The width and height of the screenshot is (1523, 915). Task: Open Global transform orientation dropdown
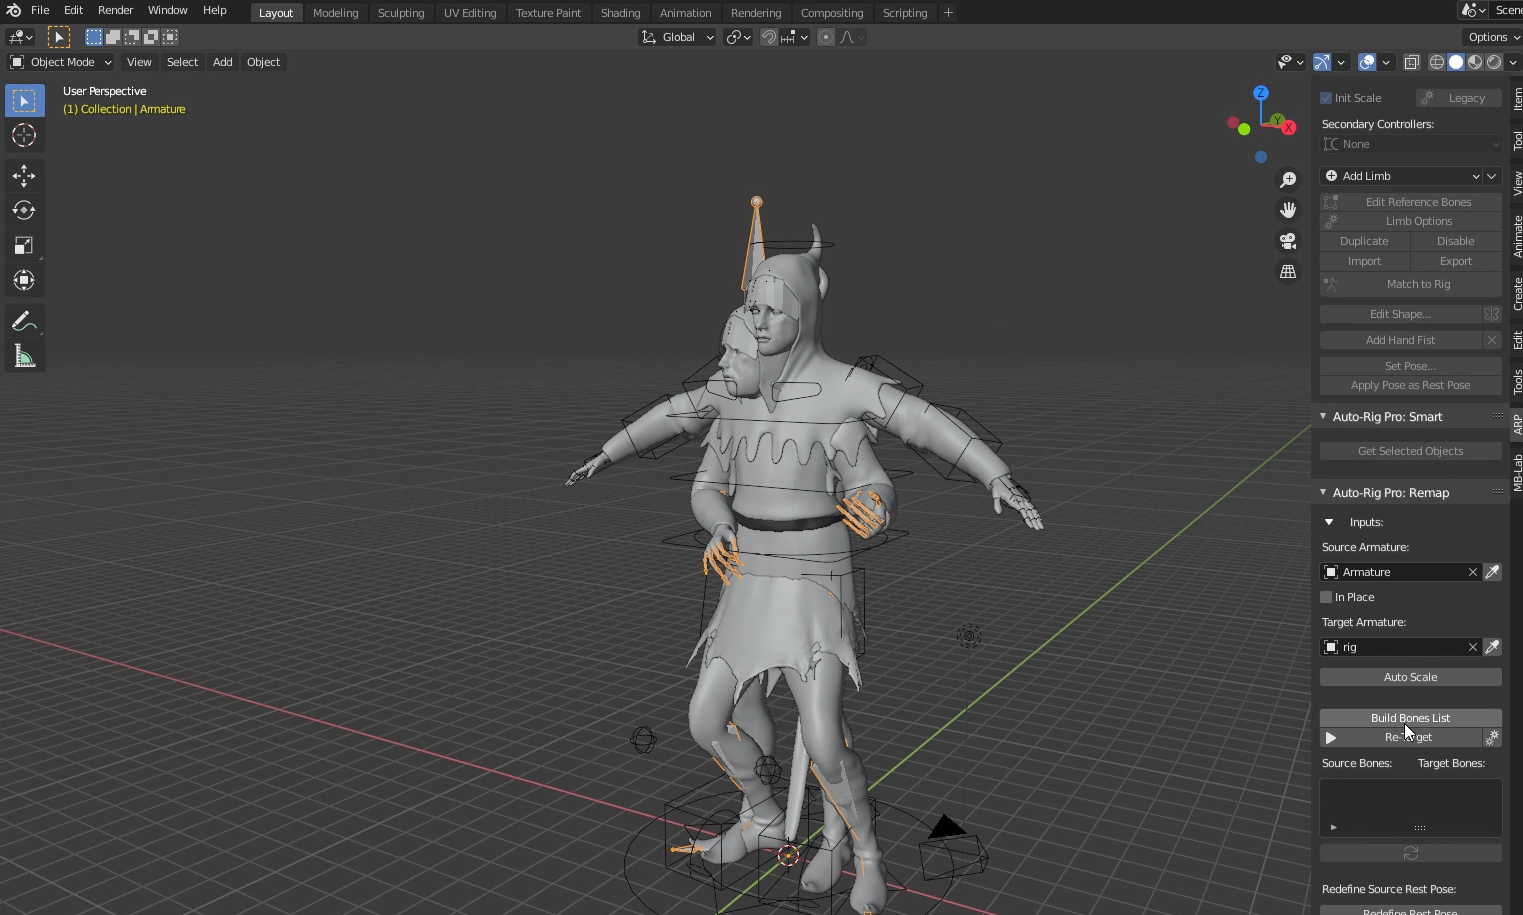coord(677,37)
